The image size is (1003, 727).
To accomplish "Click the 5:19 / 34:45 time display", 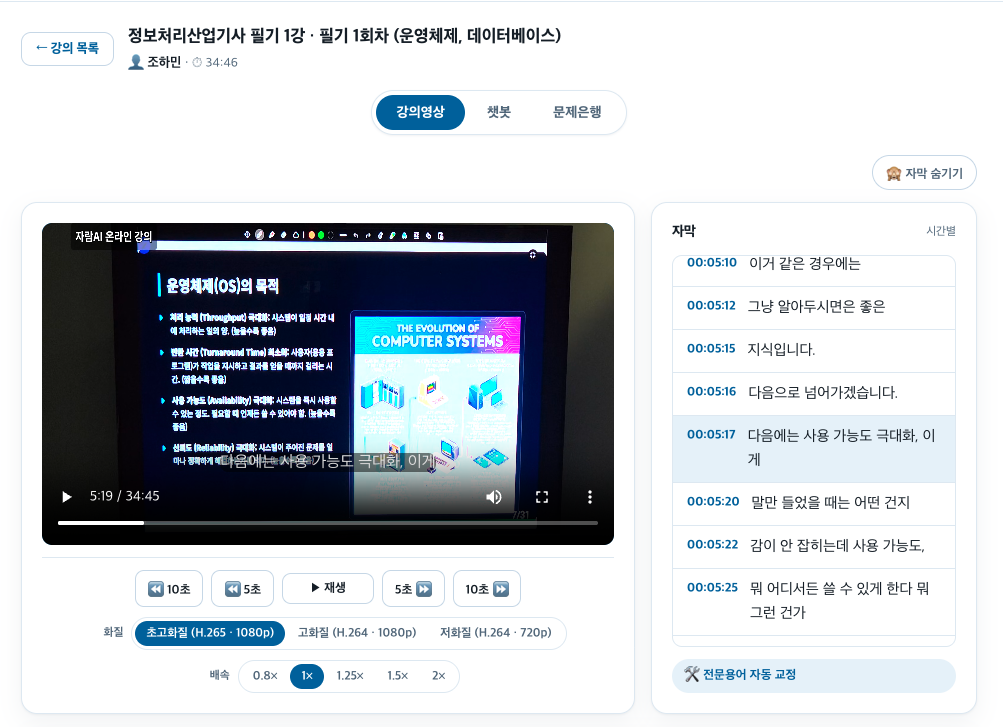I will tap(125, 496).
